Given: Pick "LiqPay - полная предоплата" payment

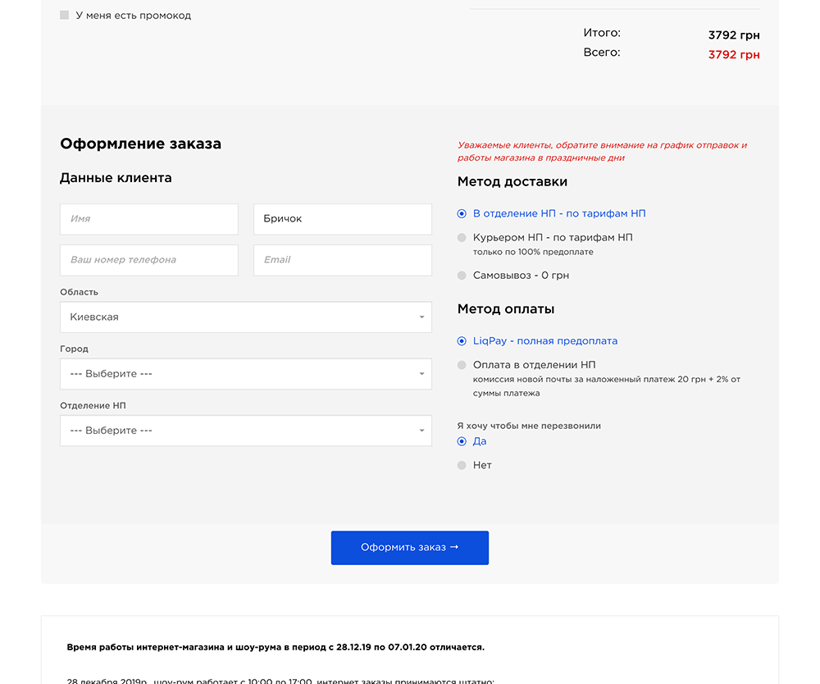Looking at the screenshot, I should coord(462,341).
